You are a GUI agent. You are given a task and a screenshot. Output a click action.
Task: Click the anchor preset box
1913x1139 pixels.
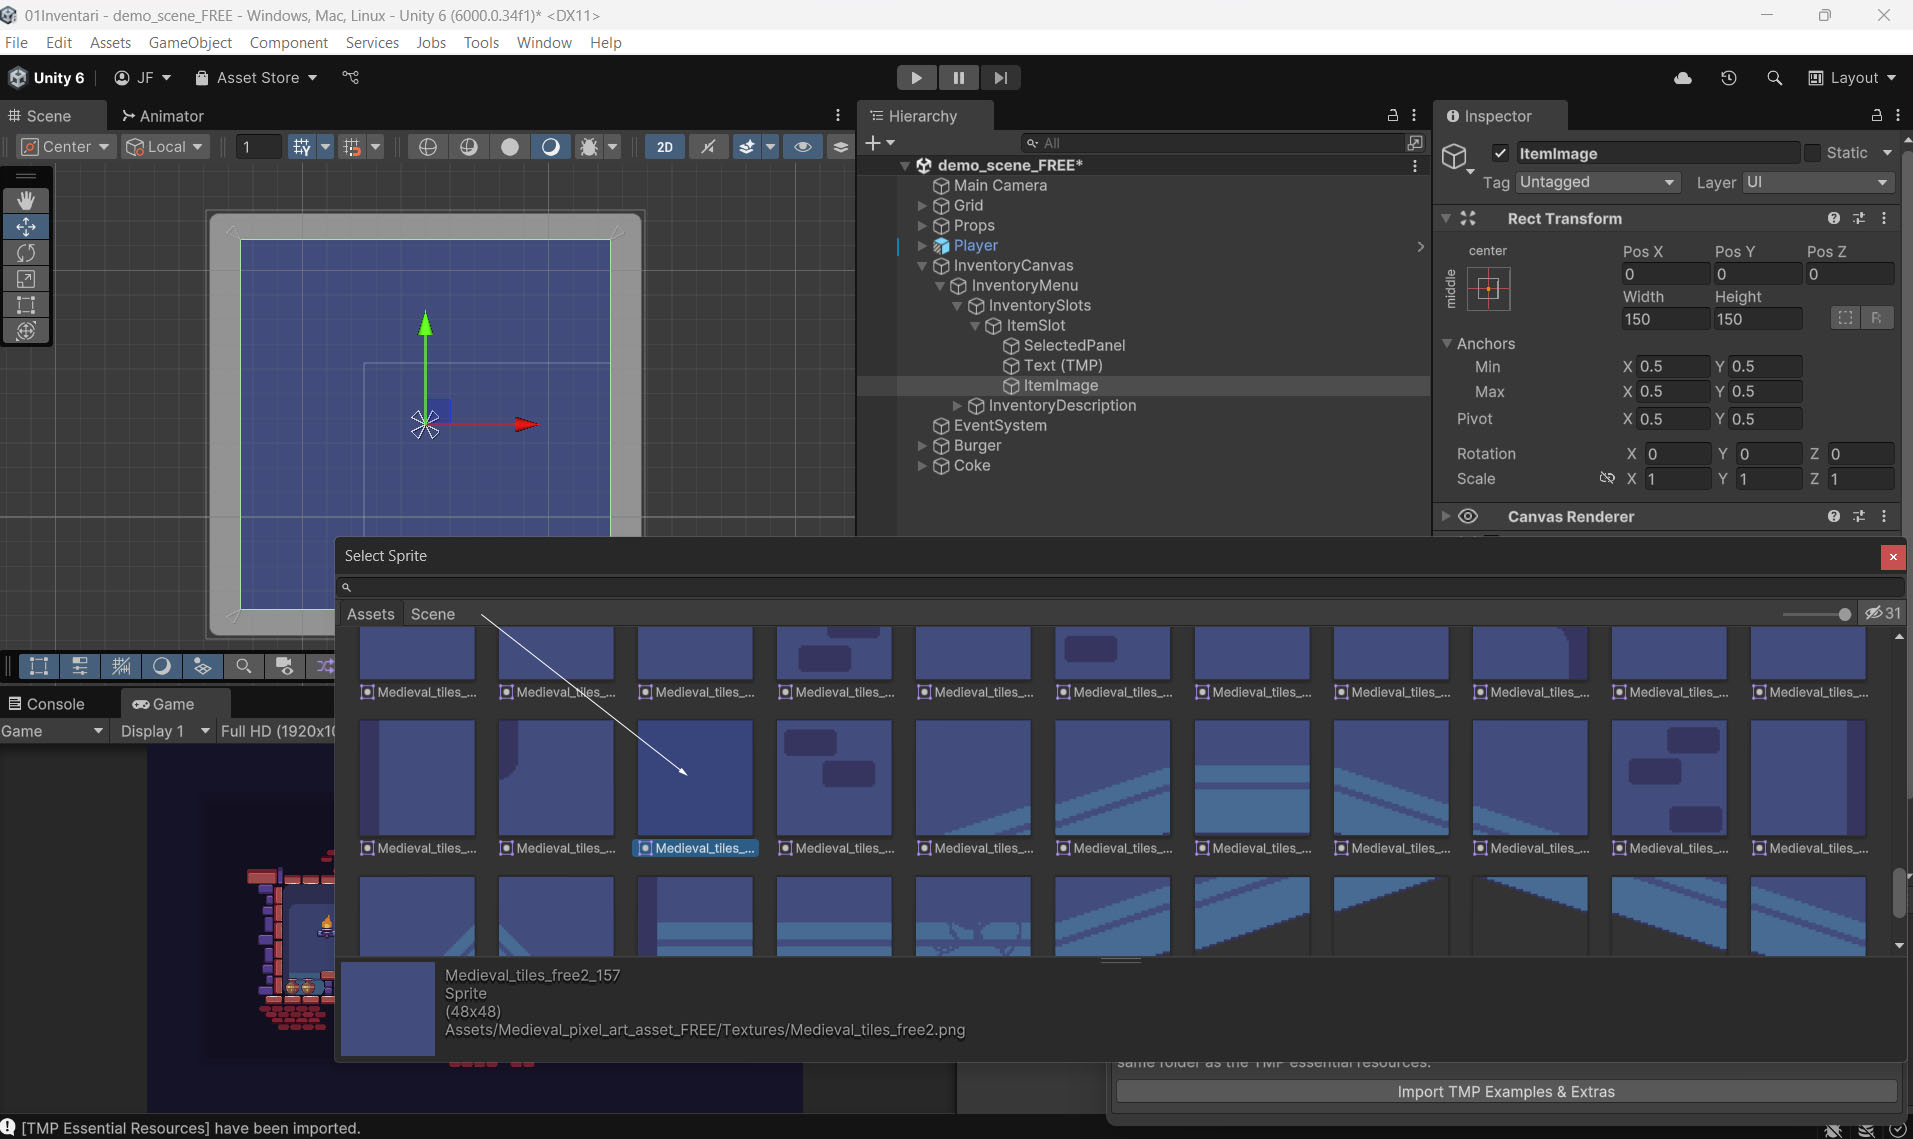coord(1488,289)
